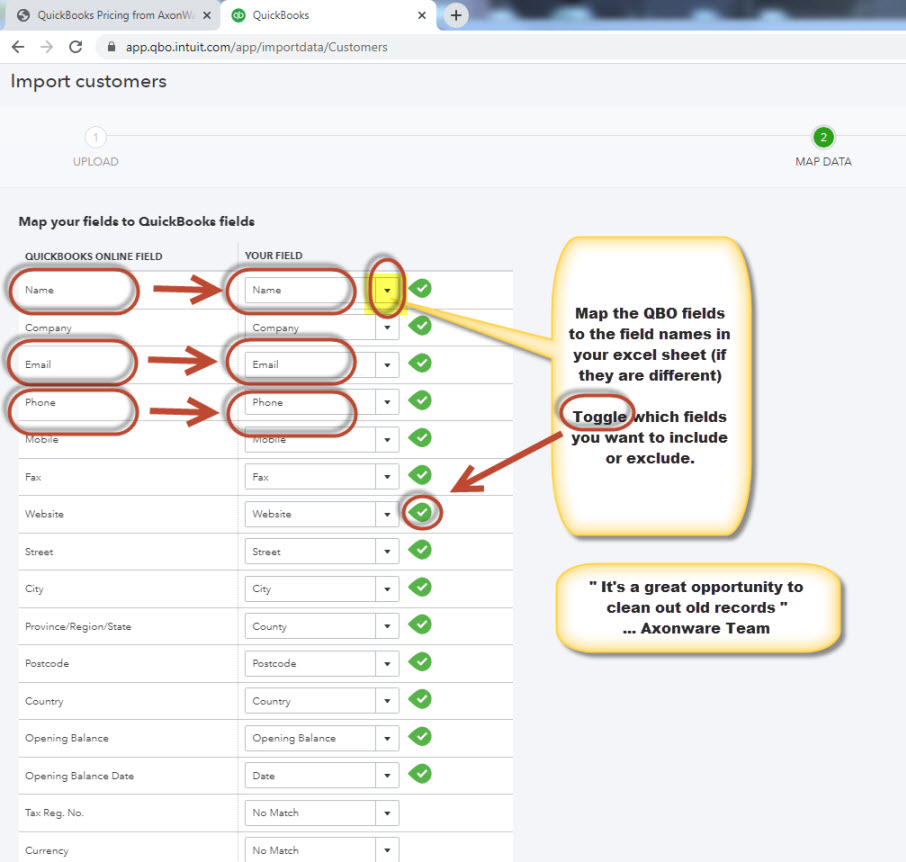The height and width of the screenshot is (862, 906).
Task: Click the 'Postcode' QuickBooks field label
Action: [47, 664]
